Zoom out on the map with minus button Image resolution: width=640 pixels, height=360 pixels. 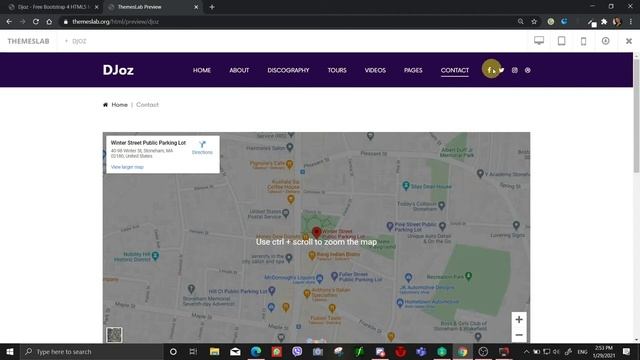click(x=519, y=335)
